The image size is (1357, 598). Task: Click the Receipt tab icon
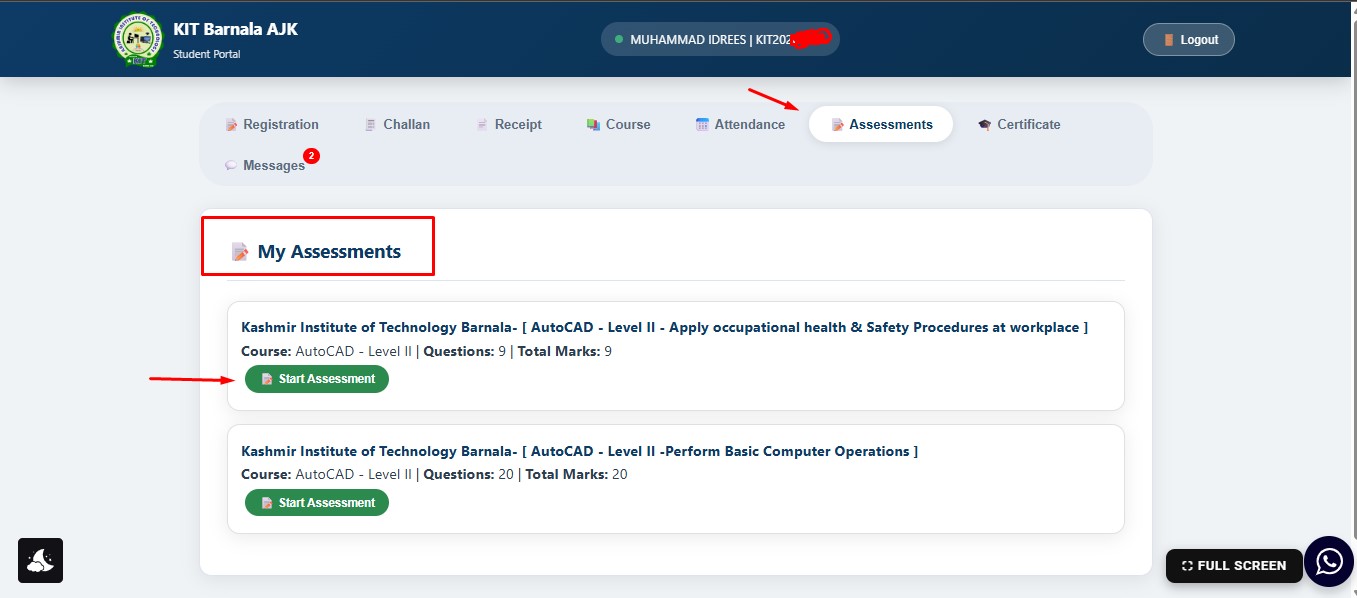tap(483, 125)
